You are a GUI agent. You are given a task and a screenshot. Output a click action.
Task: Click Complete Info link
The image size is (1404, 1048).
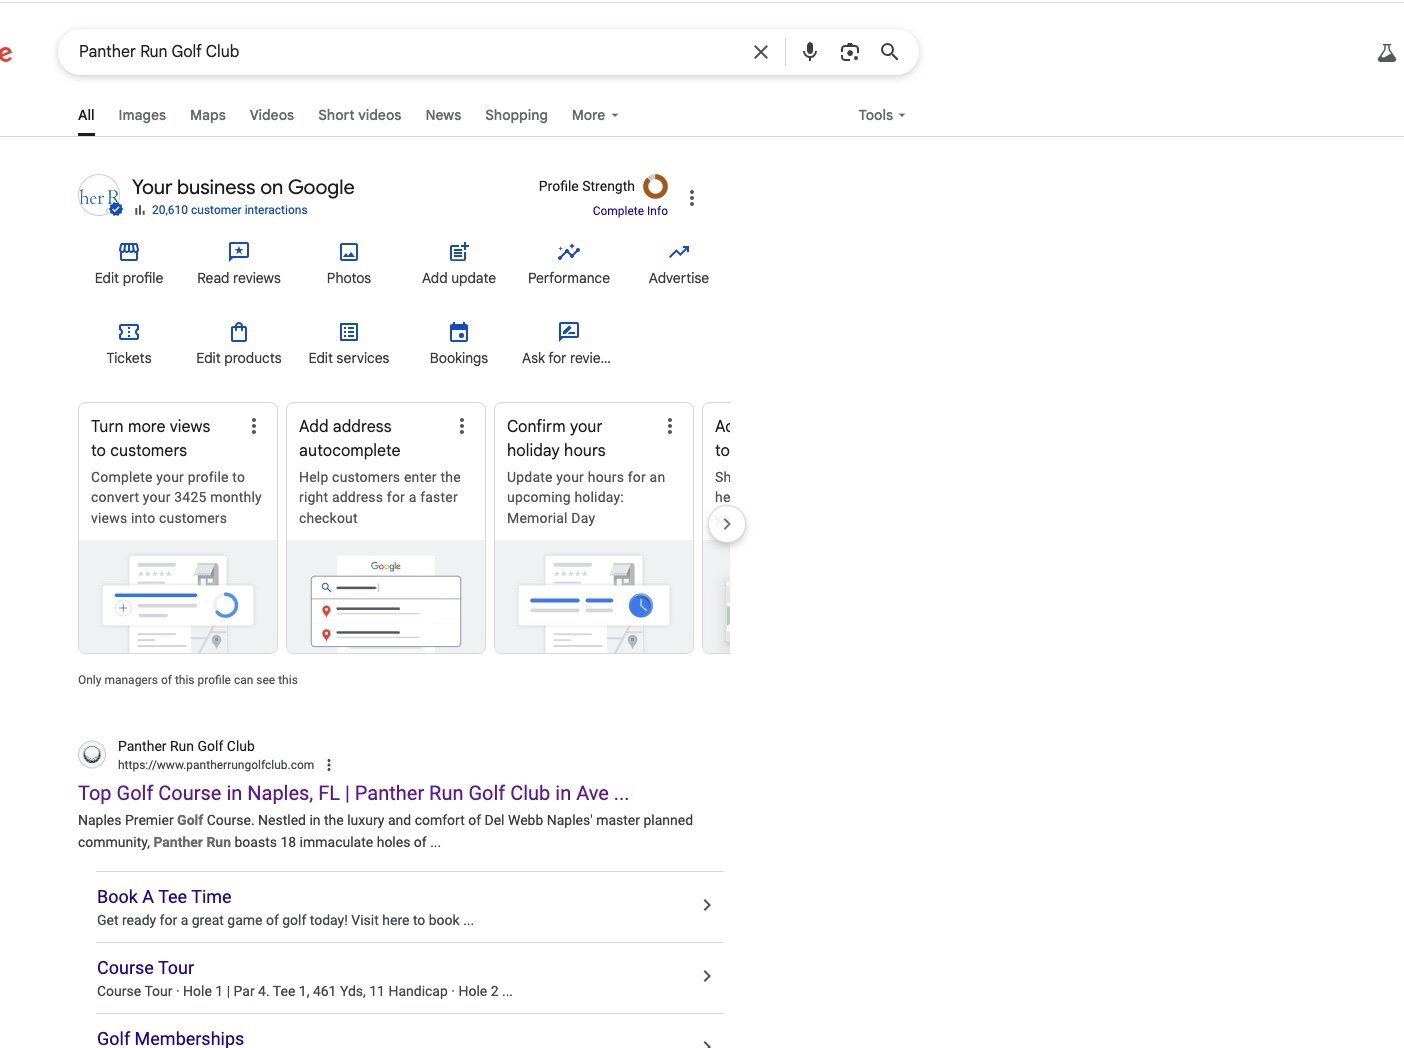tap(630, 211)
